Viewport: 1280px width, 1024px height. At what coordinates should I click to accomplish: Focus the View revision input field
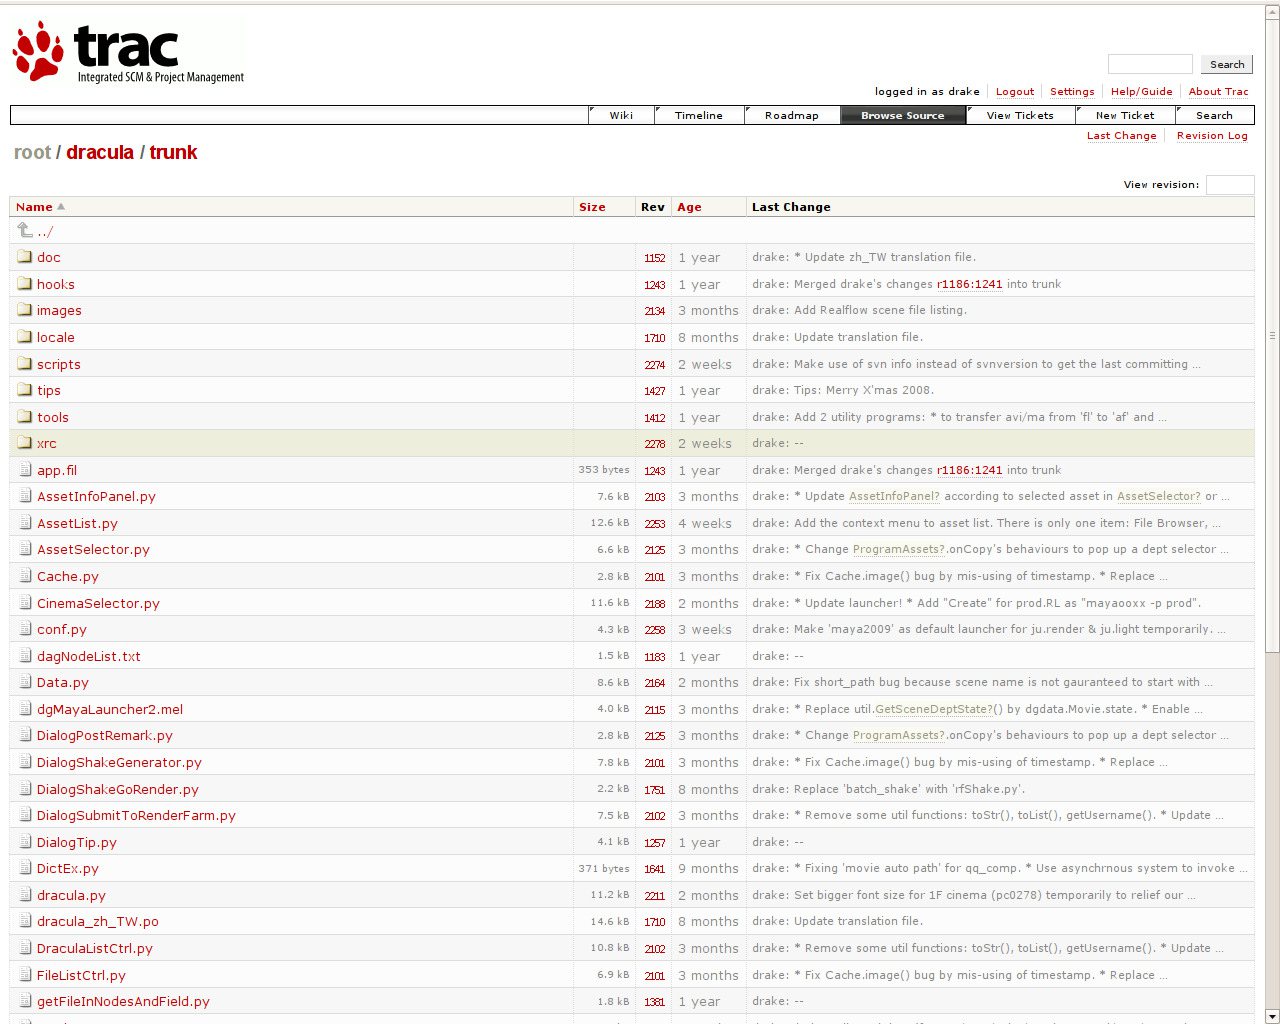pyautogui.click(x=1230, y=184)
